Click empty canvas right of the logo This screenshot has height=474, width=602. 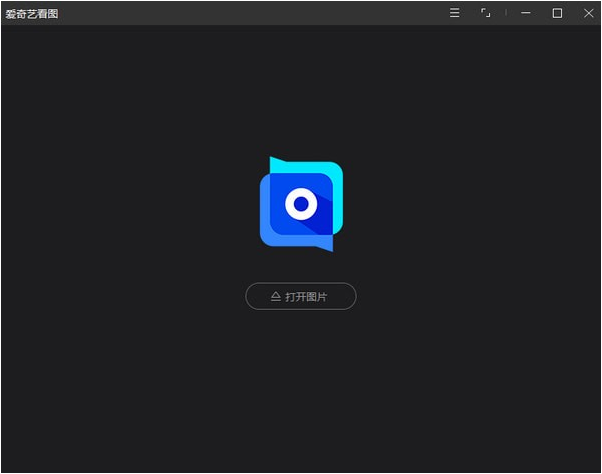point(470,205)
